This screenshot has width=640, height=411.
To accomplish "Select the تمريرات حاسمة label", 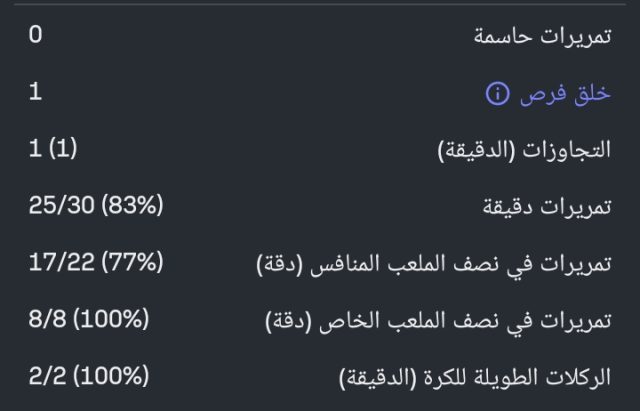I will [x=541, y=37].
